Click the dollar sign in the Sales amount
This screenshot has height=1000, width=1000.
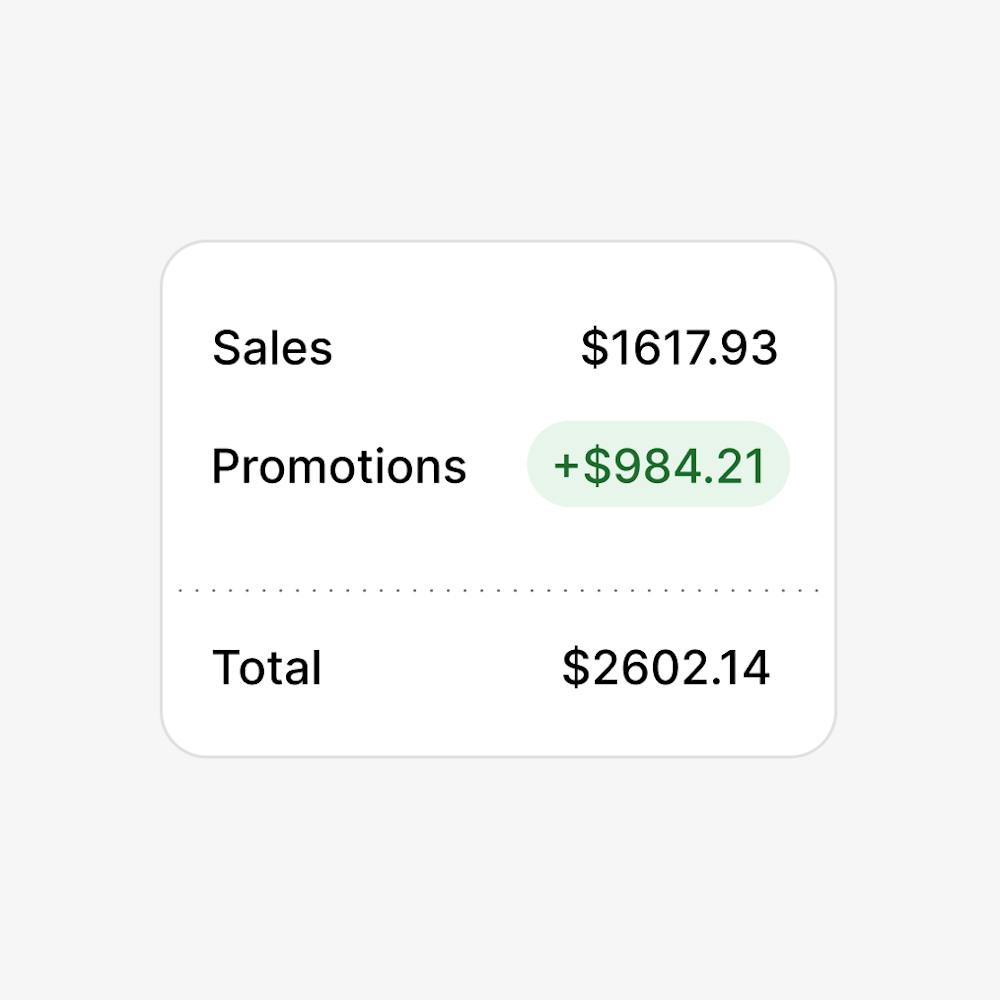(594, 348)
